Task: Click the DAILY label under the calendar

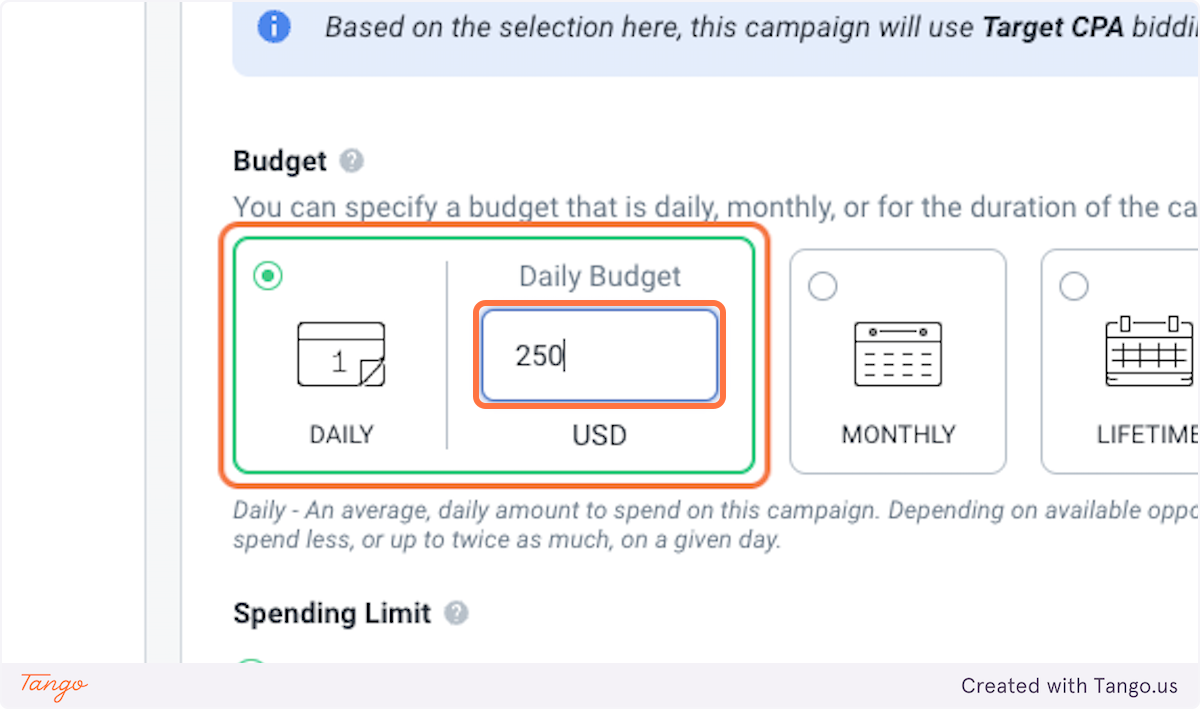Action: [x=341, y=435]
